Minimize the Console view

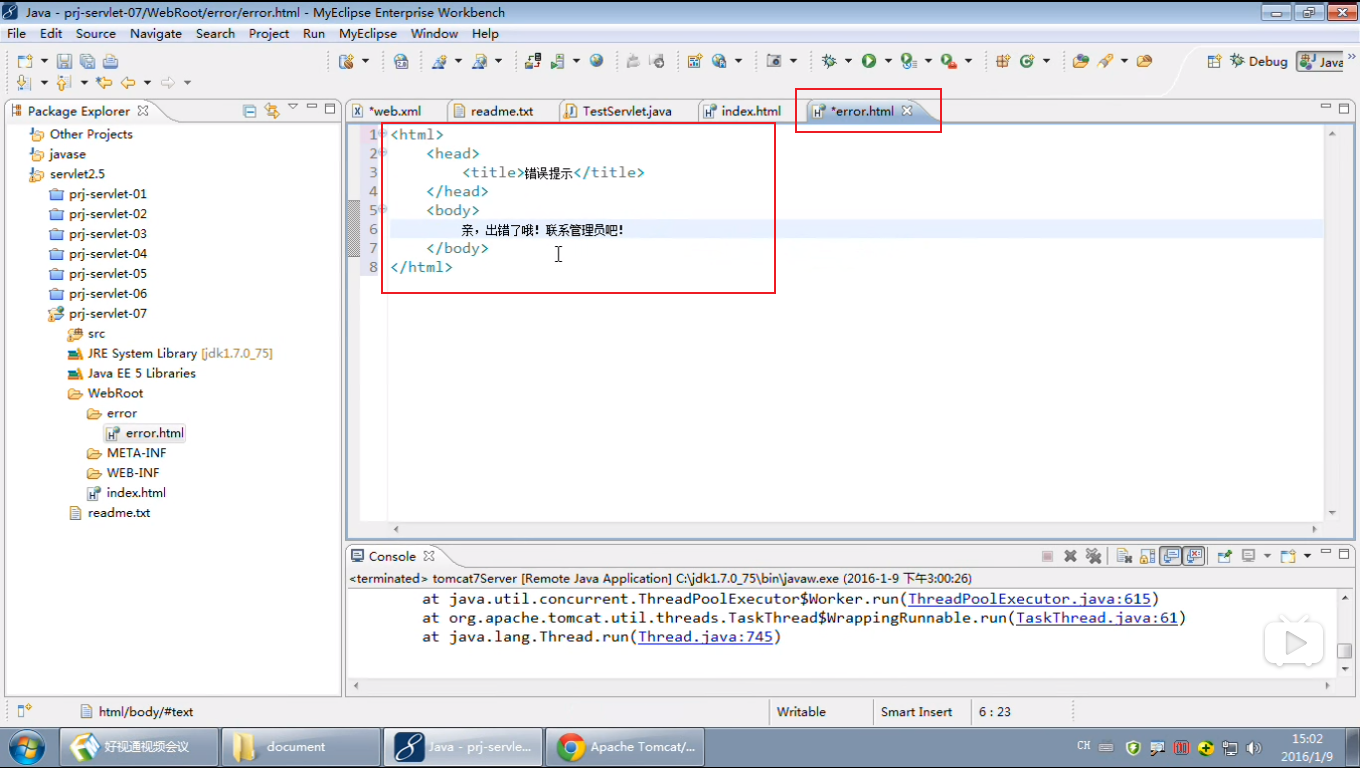pyautogui.click(x=1327, y=553)
